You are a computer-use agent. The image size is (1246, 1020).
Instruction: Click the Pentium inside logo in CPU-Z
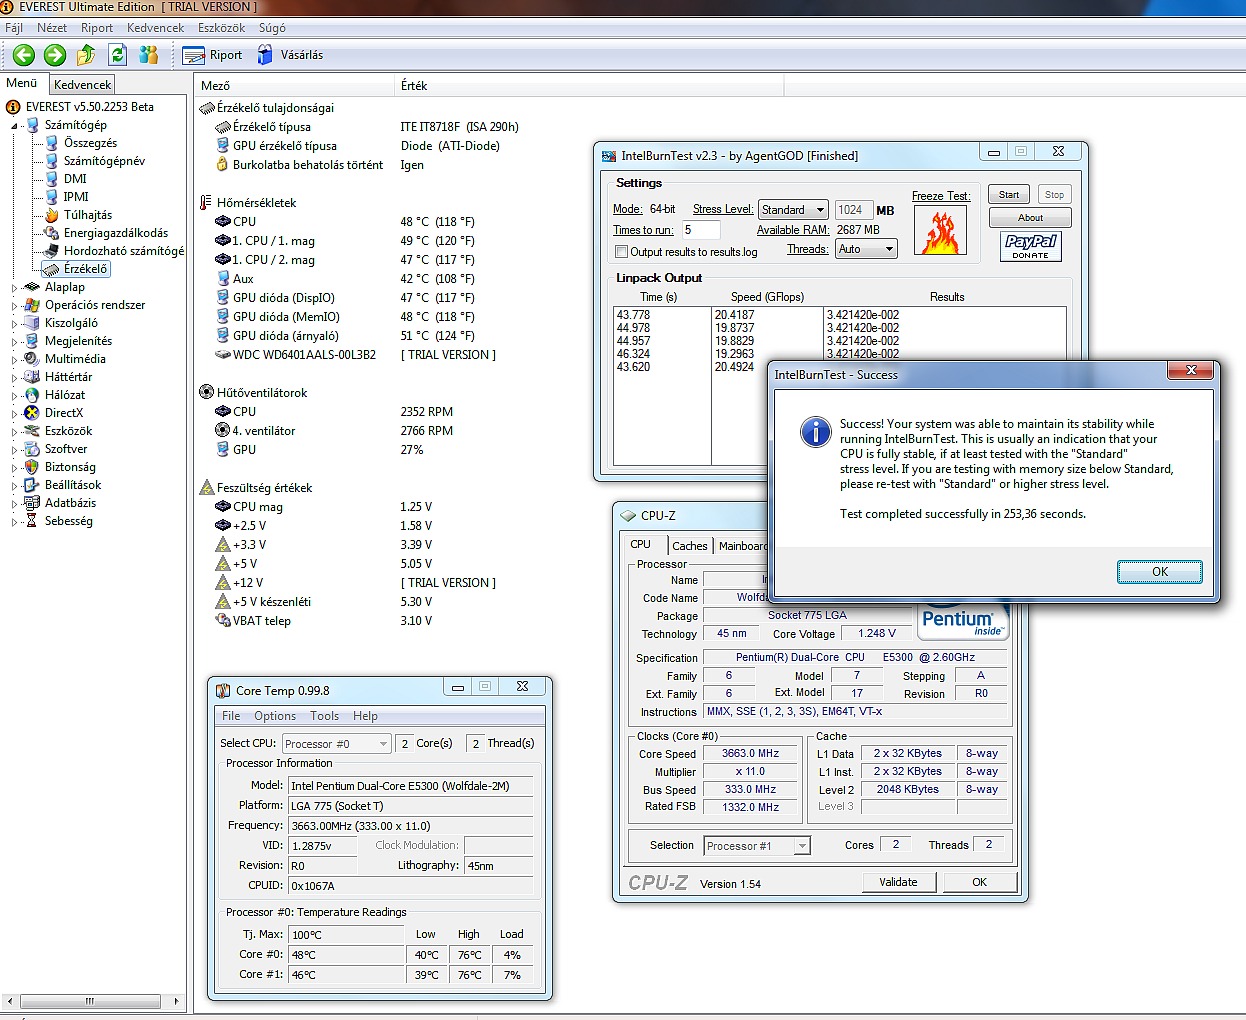963,620
